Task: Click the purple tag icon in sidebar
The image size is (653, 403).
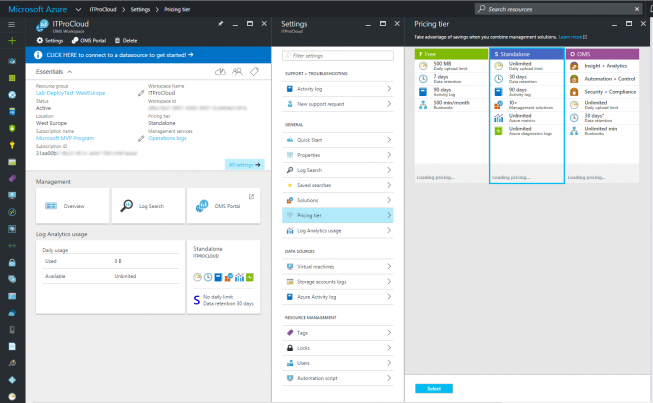Action: tap(12, 179)
